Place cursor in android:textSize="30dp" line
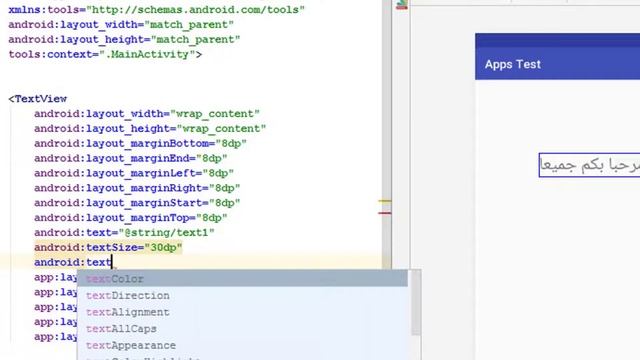The width and height of the screenshot is (640, 360). coord(108,247)
